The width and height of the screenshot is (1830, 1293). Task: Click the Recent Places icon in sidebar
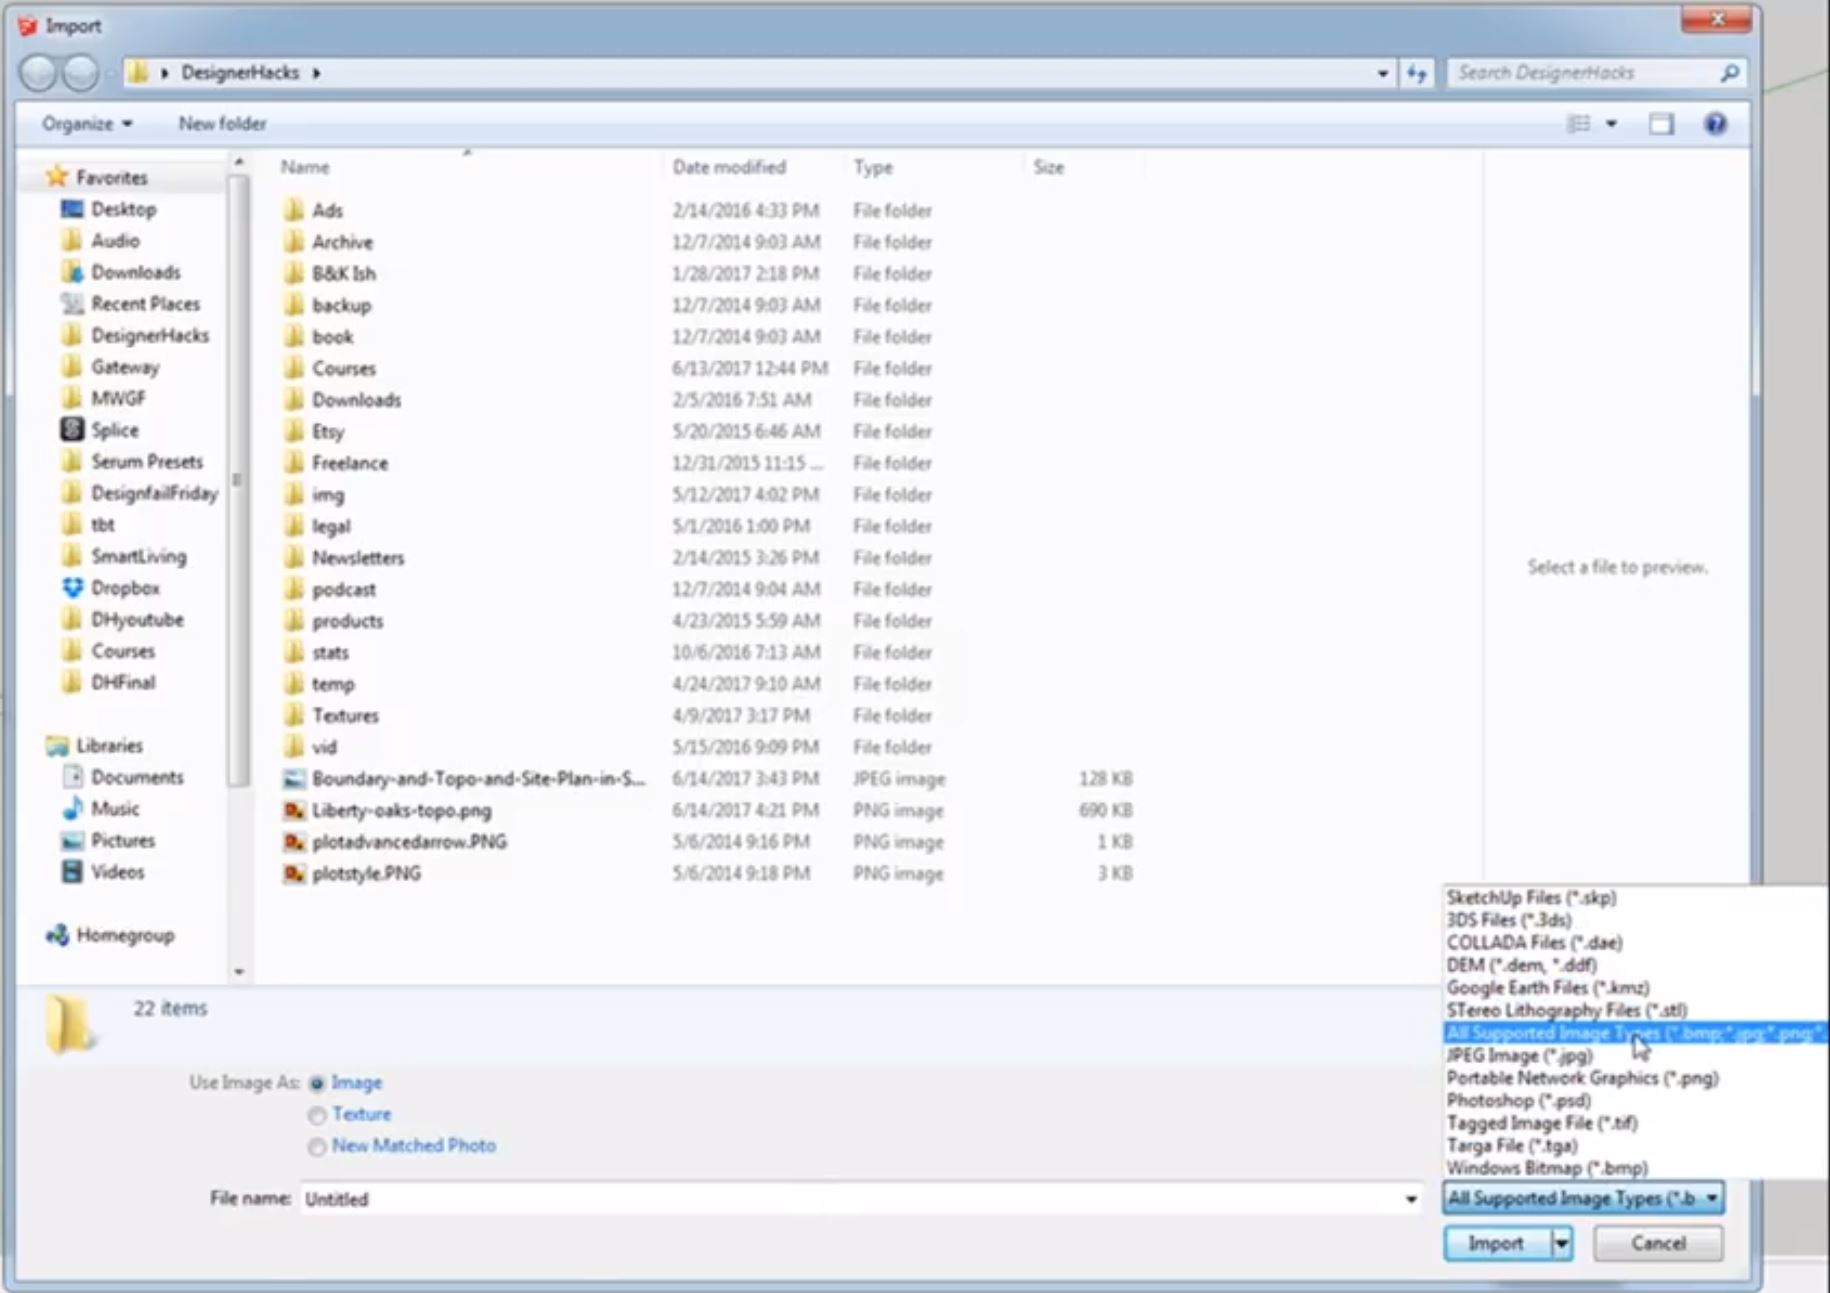tap(72, 304)
